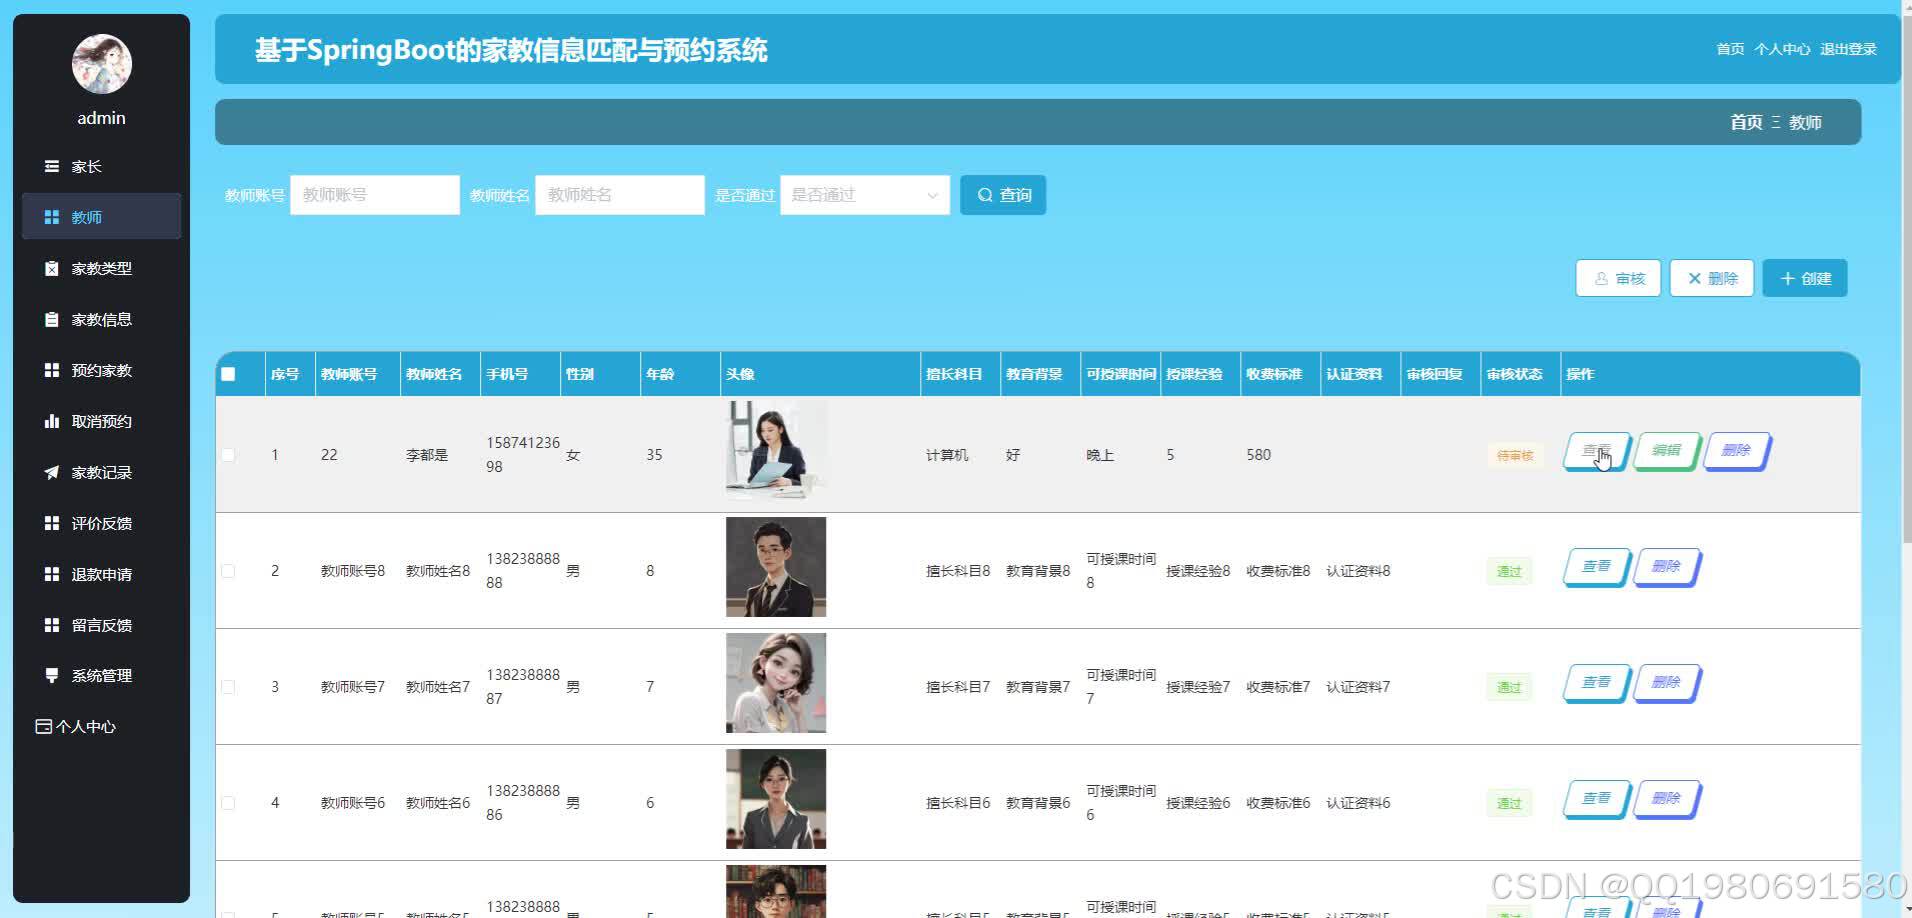Click the 个人中心 card icon
Image resolution: width=1912 pixels, height=918 pixels.
(x=43, y=726)
